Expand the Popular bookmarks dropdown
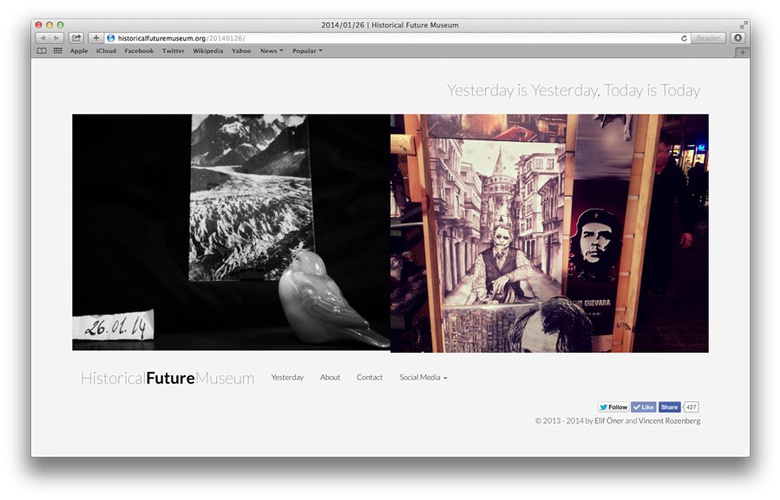This screenshot has height=500, width=780. tap(307, 50)
